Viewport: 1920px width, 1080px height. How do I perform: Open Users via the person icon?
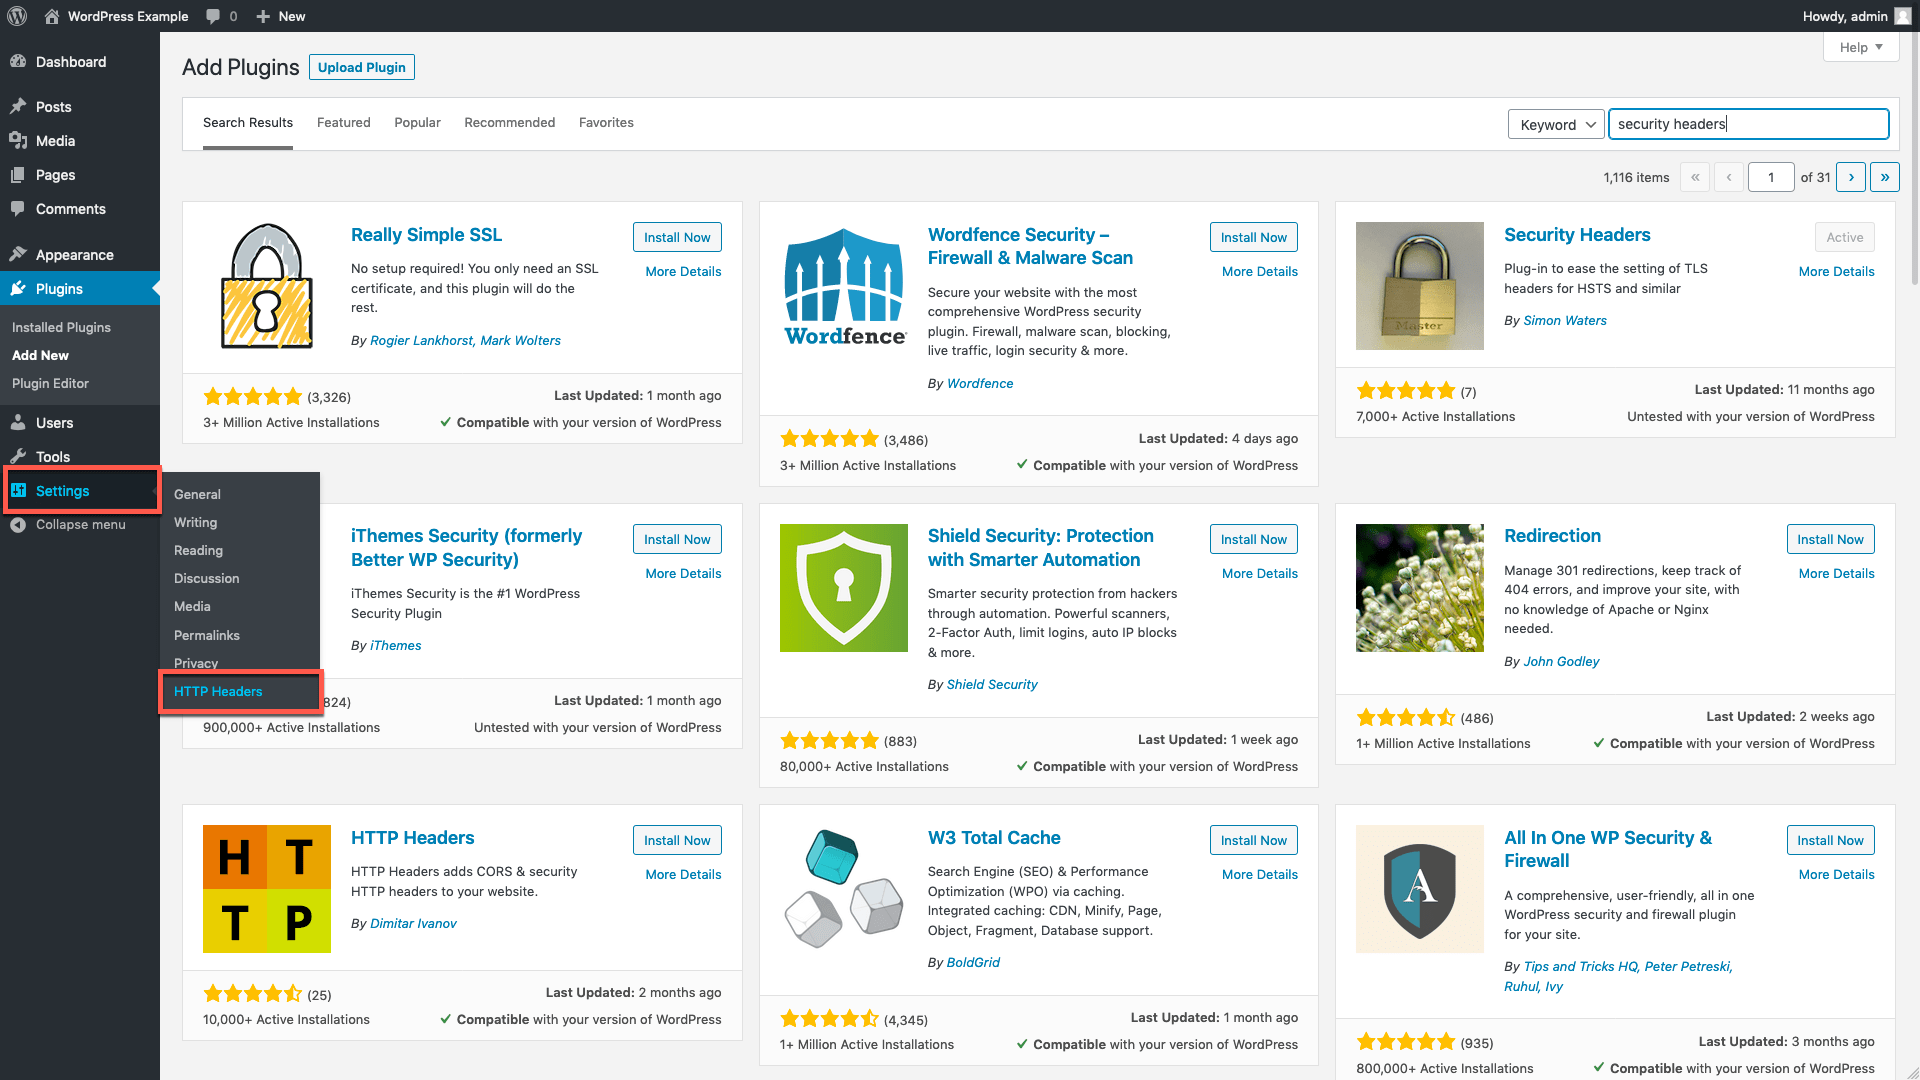coord(20,422)
